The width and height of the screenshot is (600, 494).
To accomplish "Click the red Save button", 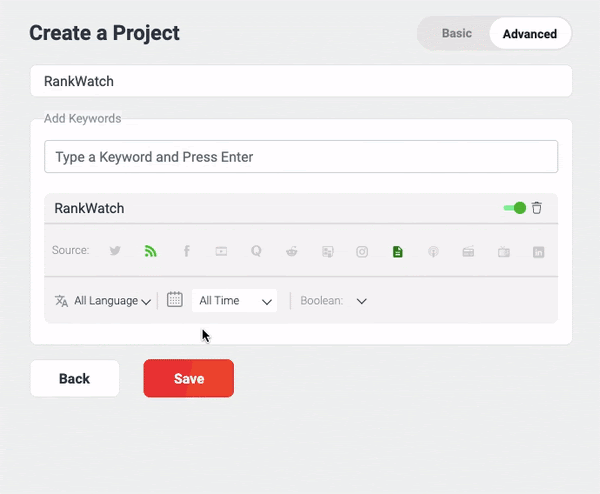I will tap(189, 378).
